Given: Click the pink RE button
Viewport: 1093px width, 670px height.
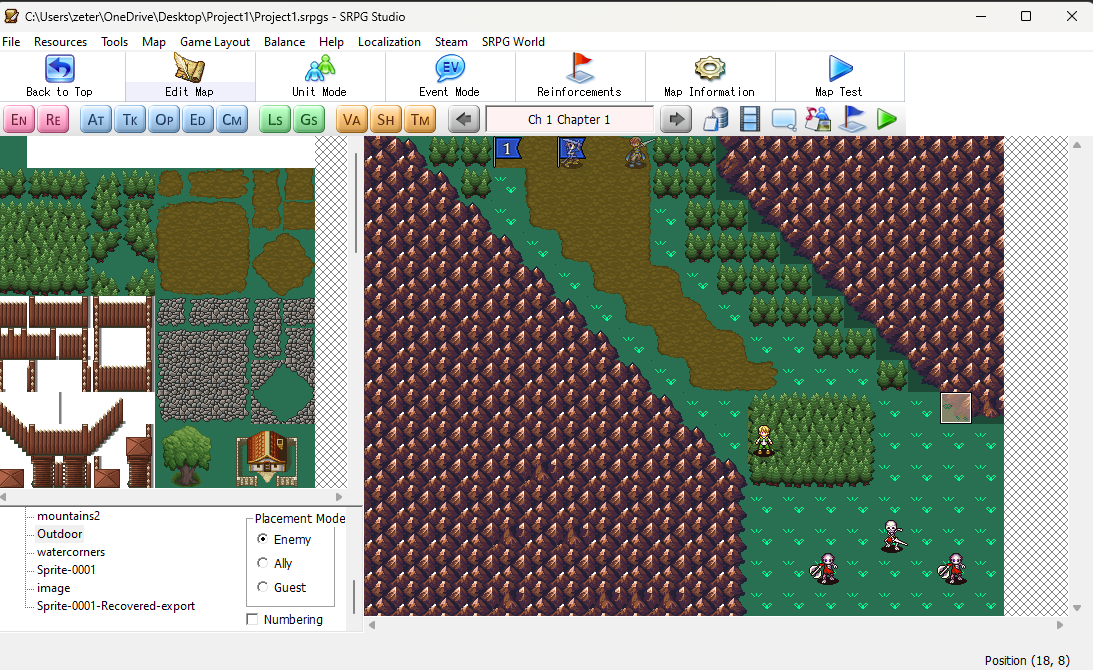Looking at the screenshot, I should coord(53,120).
